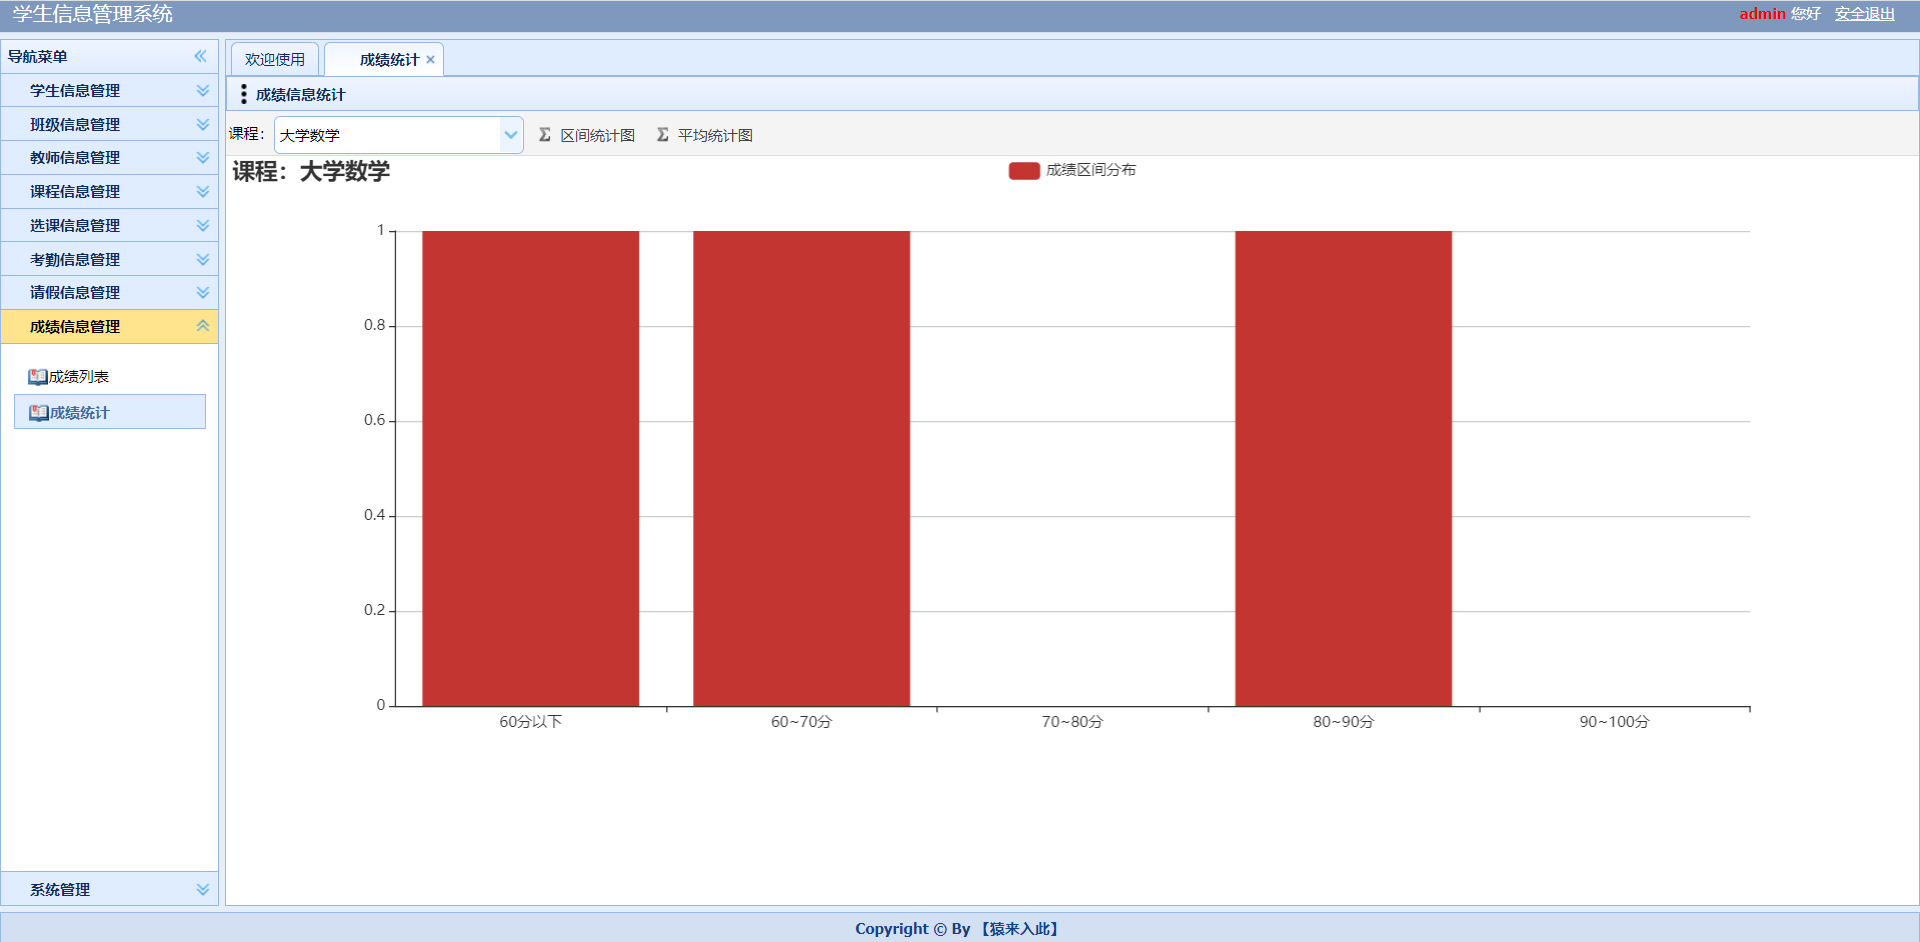
Task: Expand the 教师信息管理 section
Action: pyautogui.click(x=203, y=158)
